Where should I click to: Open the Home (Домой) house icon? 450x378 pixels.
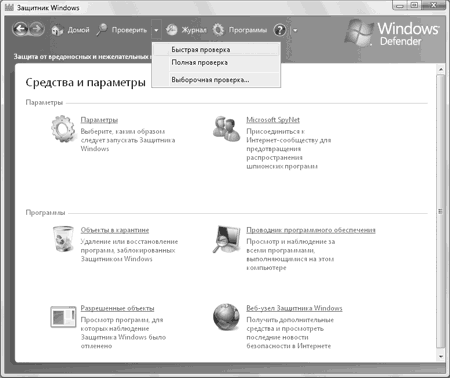57,30
